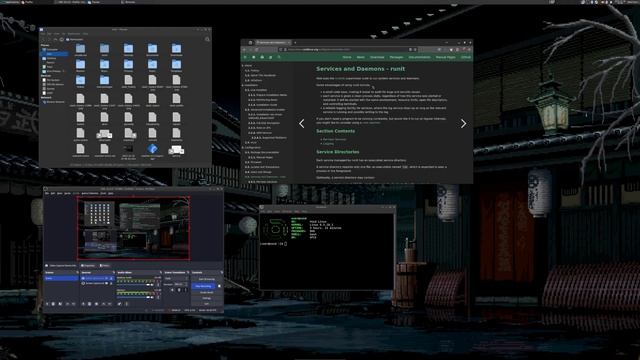The image size is (640, 360).
Task: Pause recording using button beside recording control
Action: click(x=219, y=286)
